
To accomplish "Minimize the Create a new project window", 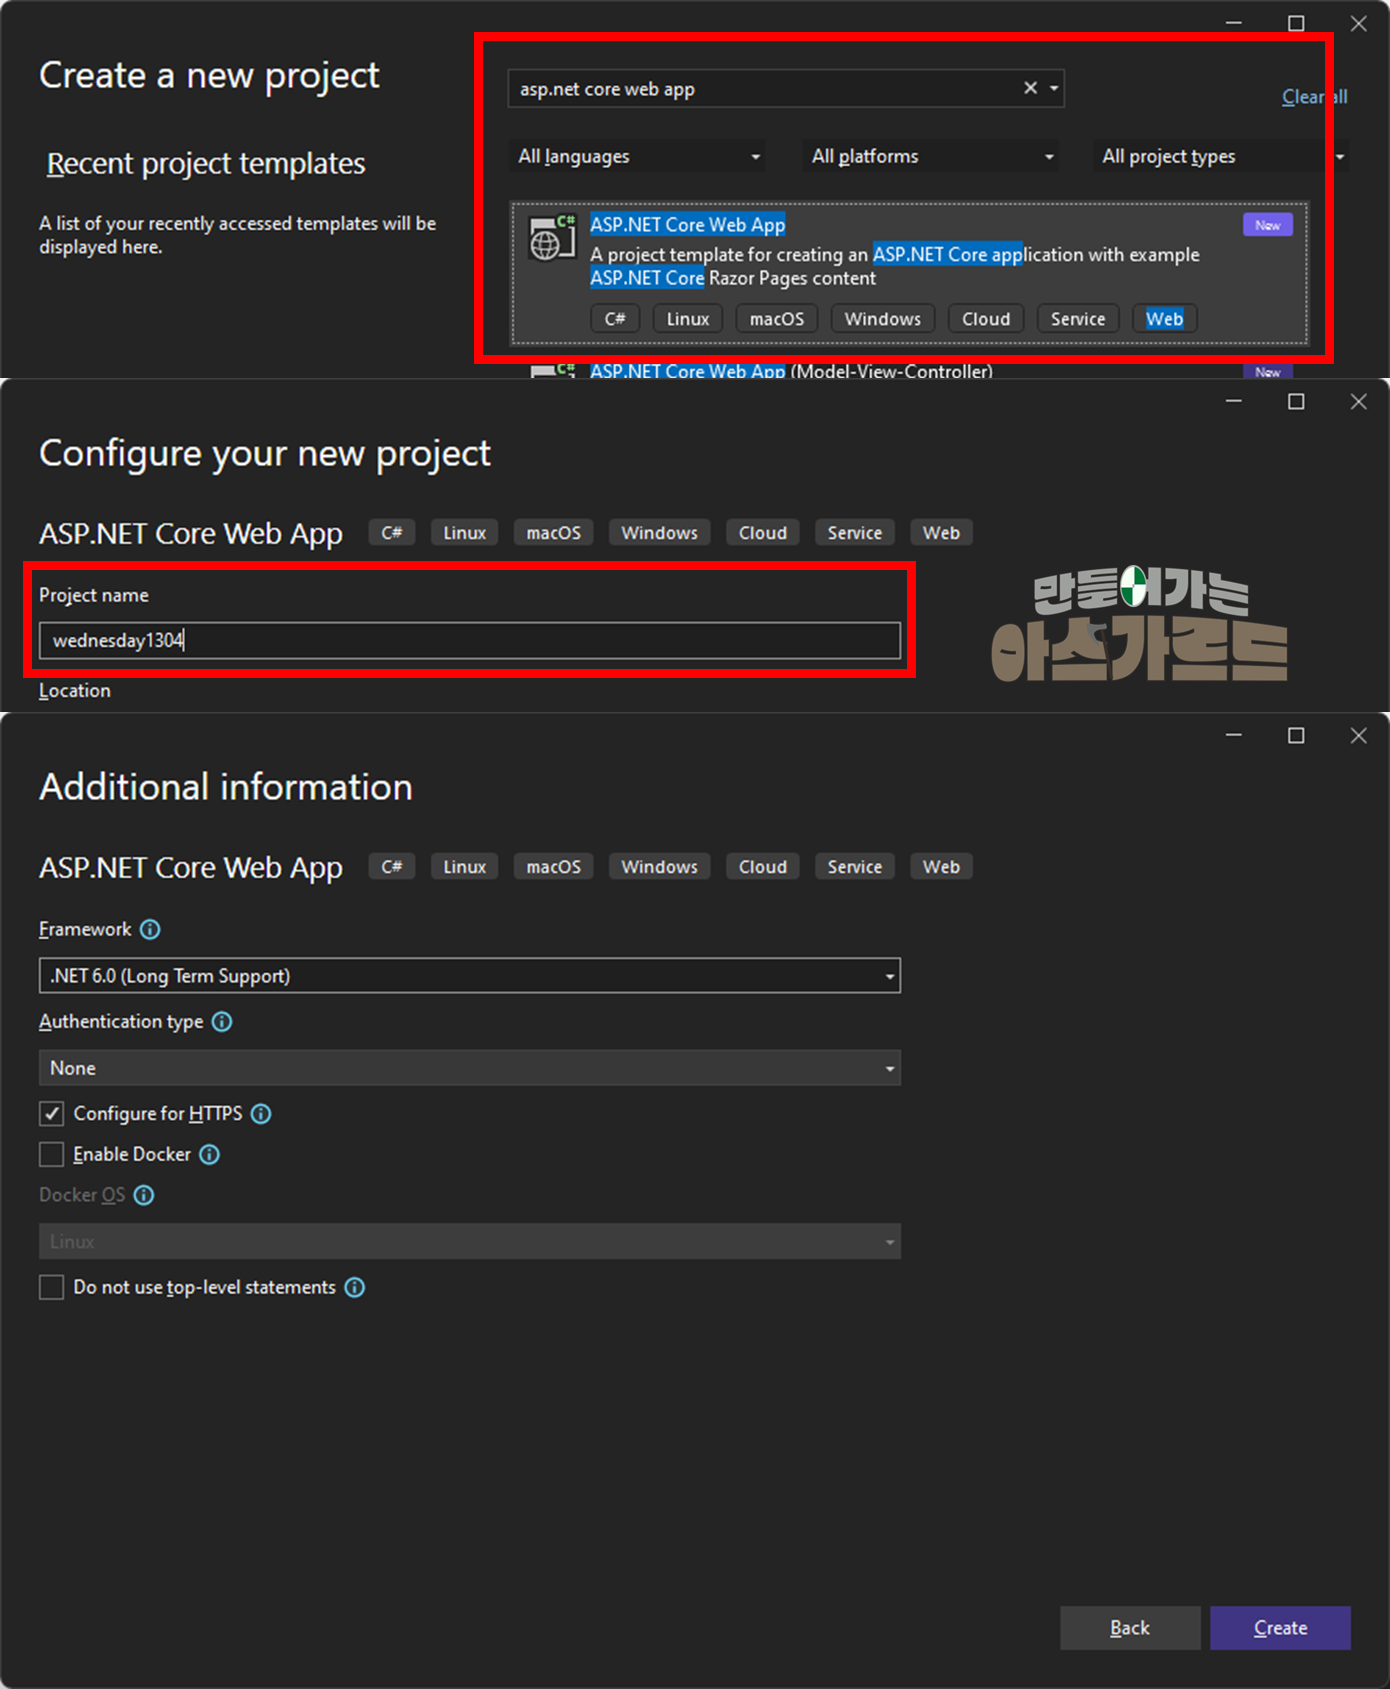I will [x=1234, y=23].
